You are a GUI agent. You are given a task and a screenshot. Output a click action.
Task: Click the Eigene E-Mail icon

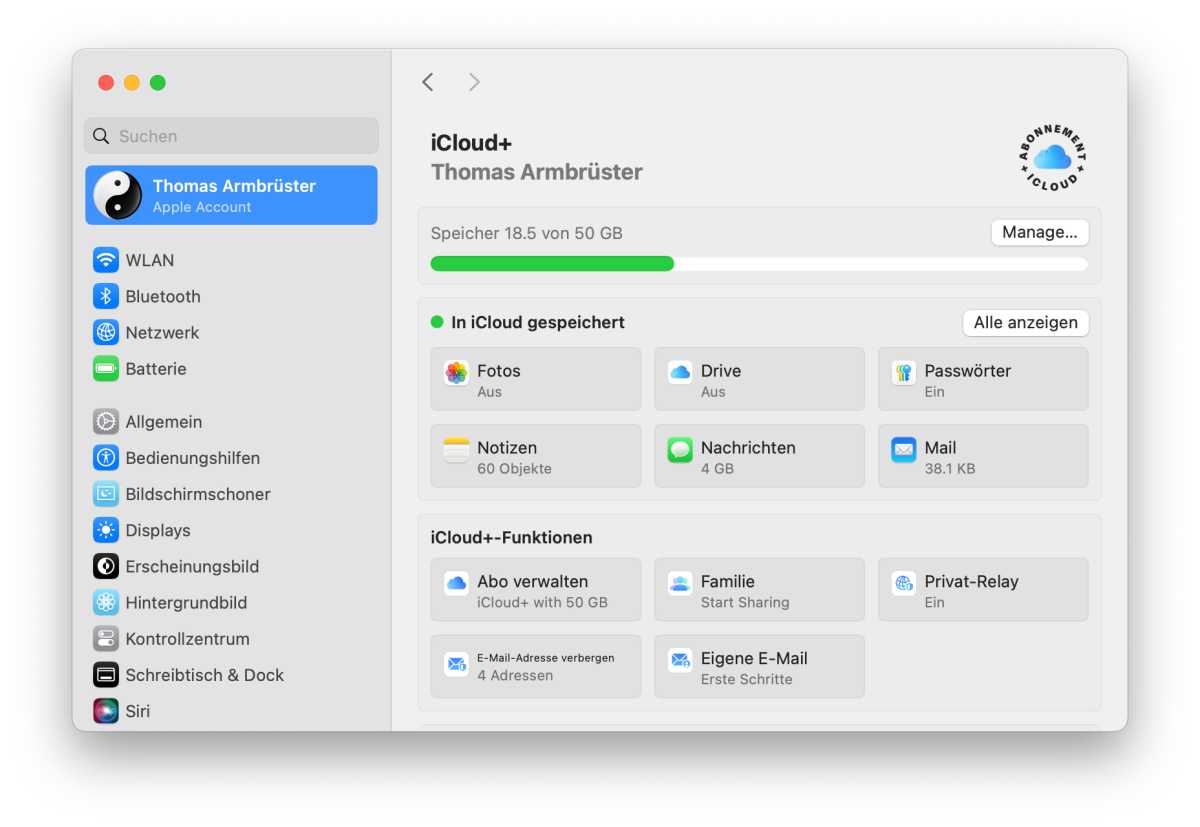(680, 660)
